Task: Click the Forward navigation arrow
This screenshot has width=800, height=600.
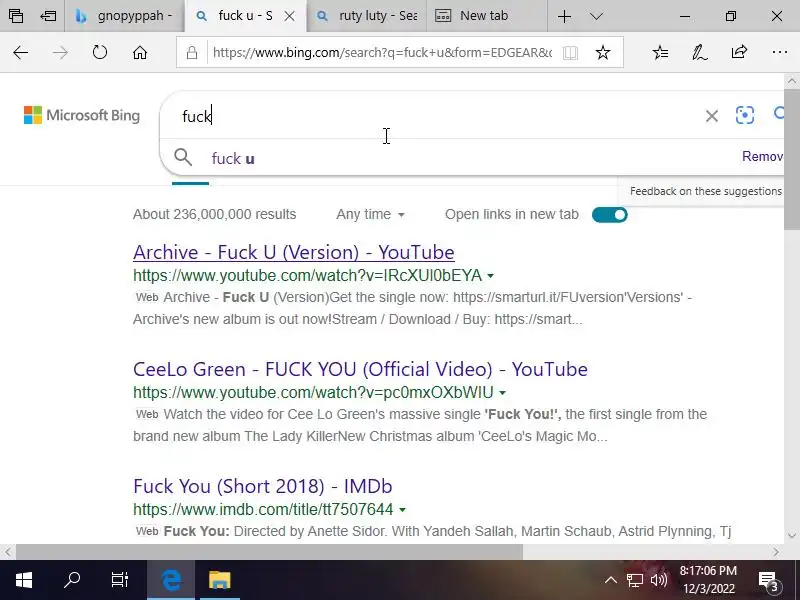Action: 60,52
